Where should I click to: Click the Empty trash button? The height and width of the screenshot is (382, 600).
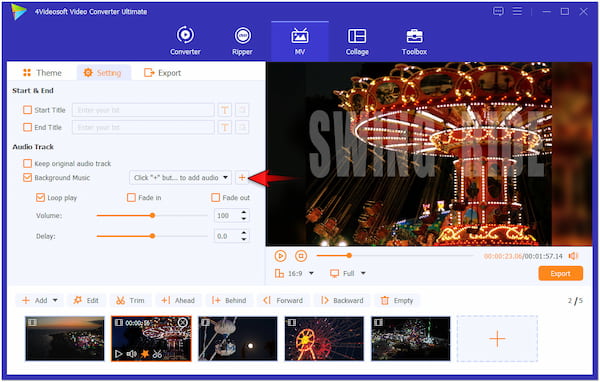397,300
